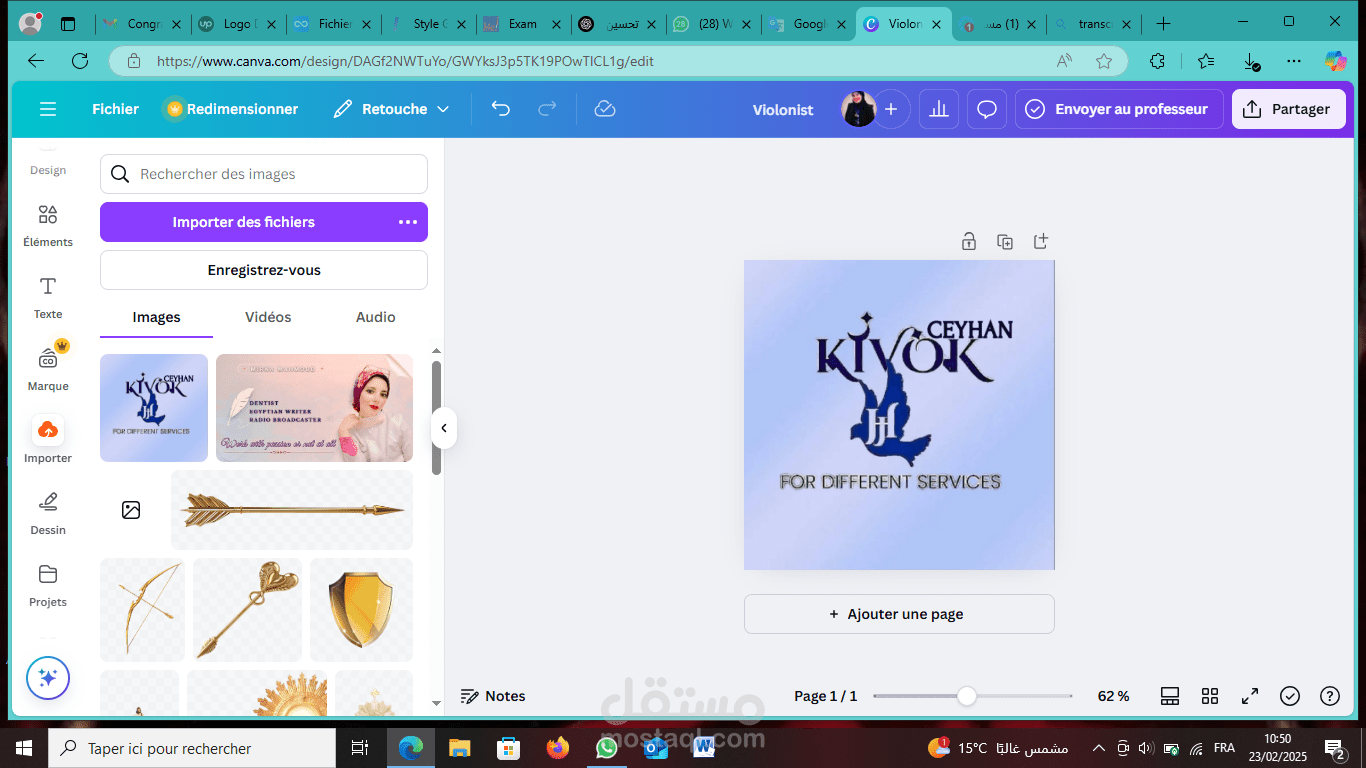The image size is (1366, 768).
Task: Open the Fichier menu
Action: (x=115, y=109)
